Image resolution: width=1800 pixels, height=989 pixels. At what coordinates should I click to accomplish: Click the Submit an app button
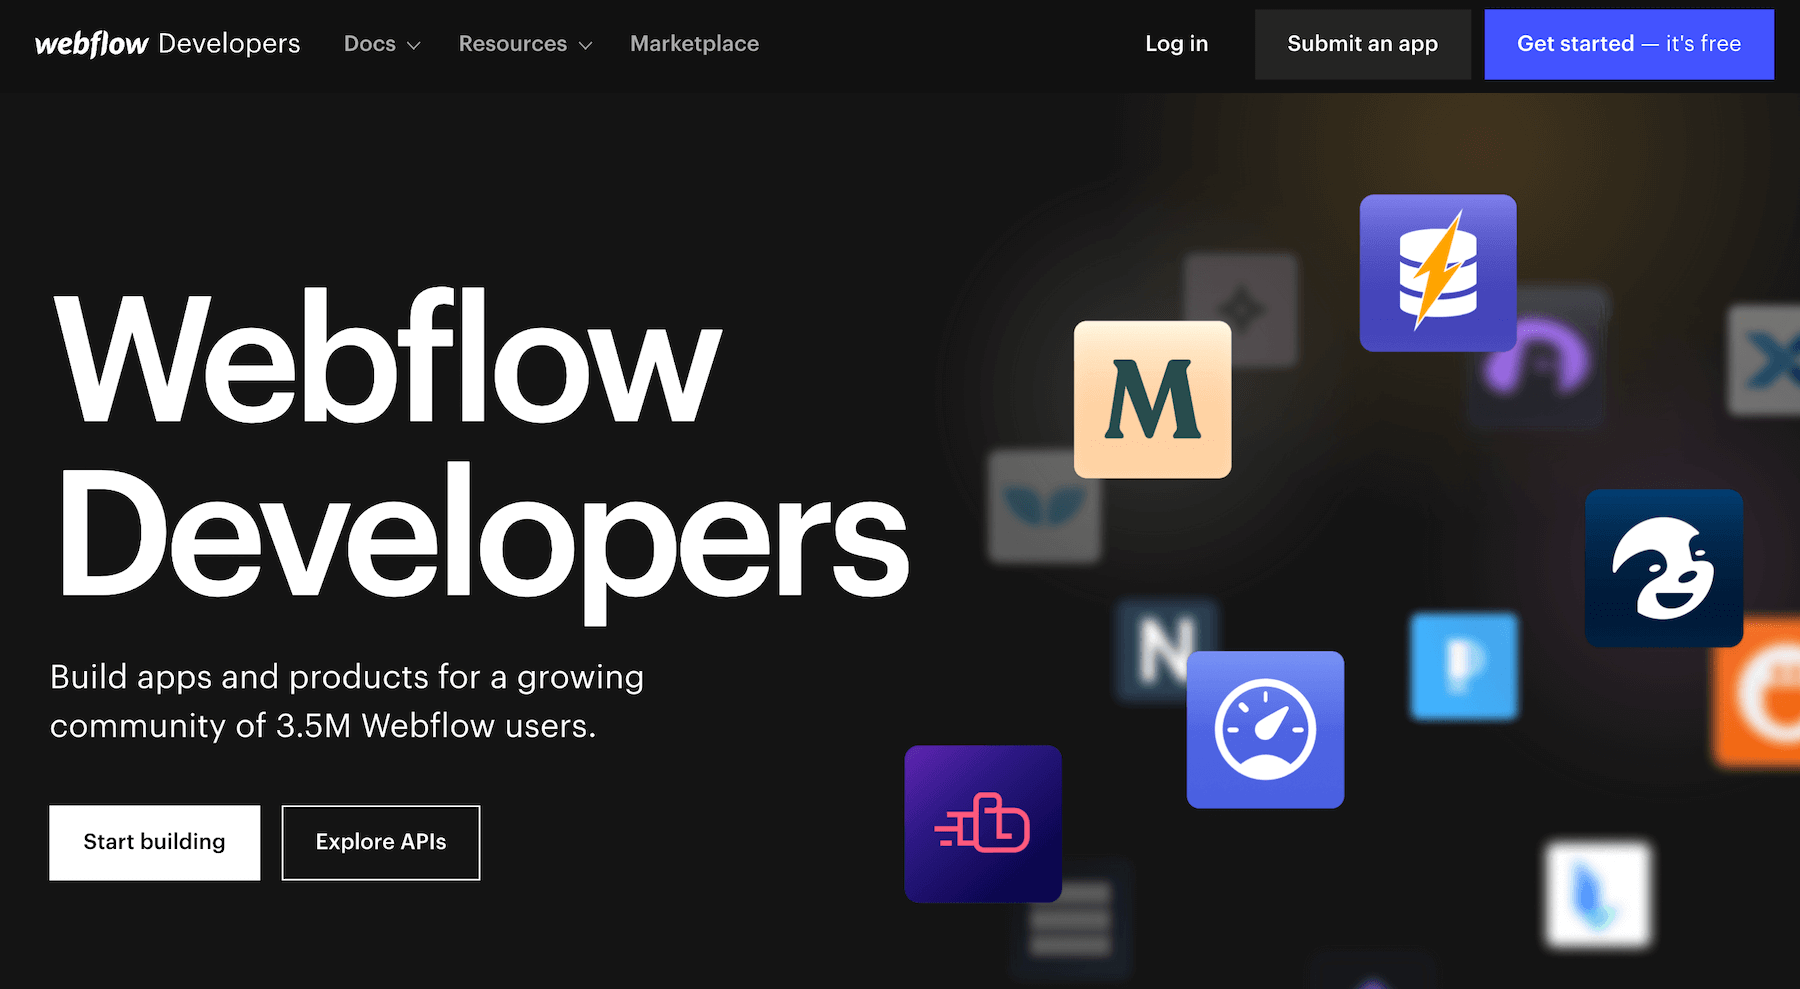(1362, 44)
